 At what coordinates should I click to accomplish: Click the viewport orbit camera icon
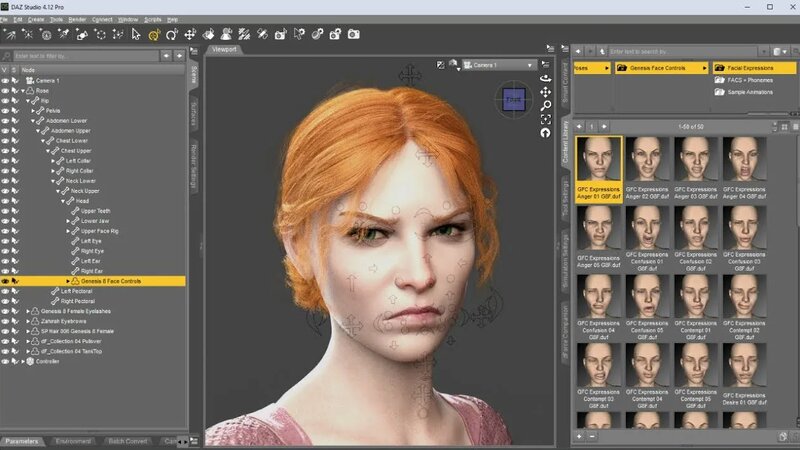pos(545,78)
